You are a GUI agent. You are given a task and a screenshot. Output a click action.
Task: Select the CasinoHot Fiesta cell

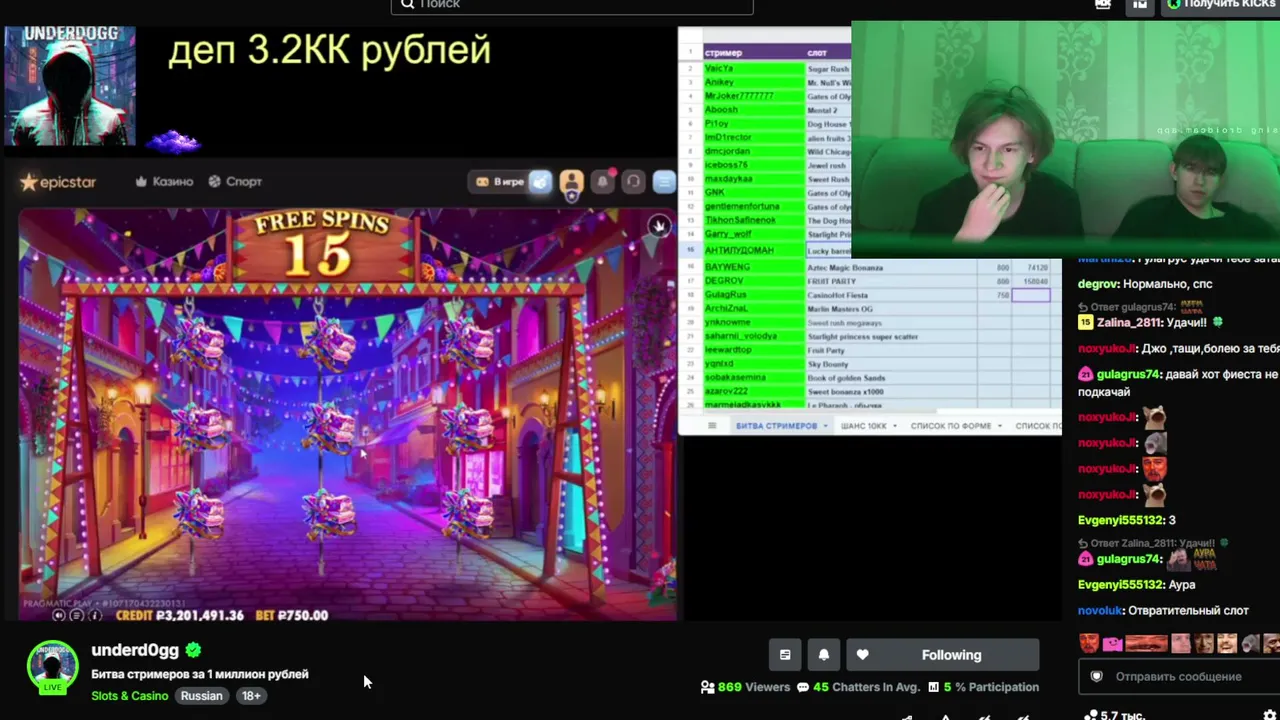[892, 295]
